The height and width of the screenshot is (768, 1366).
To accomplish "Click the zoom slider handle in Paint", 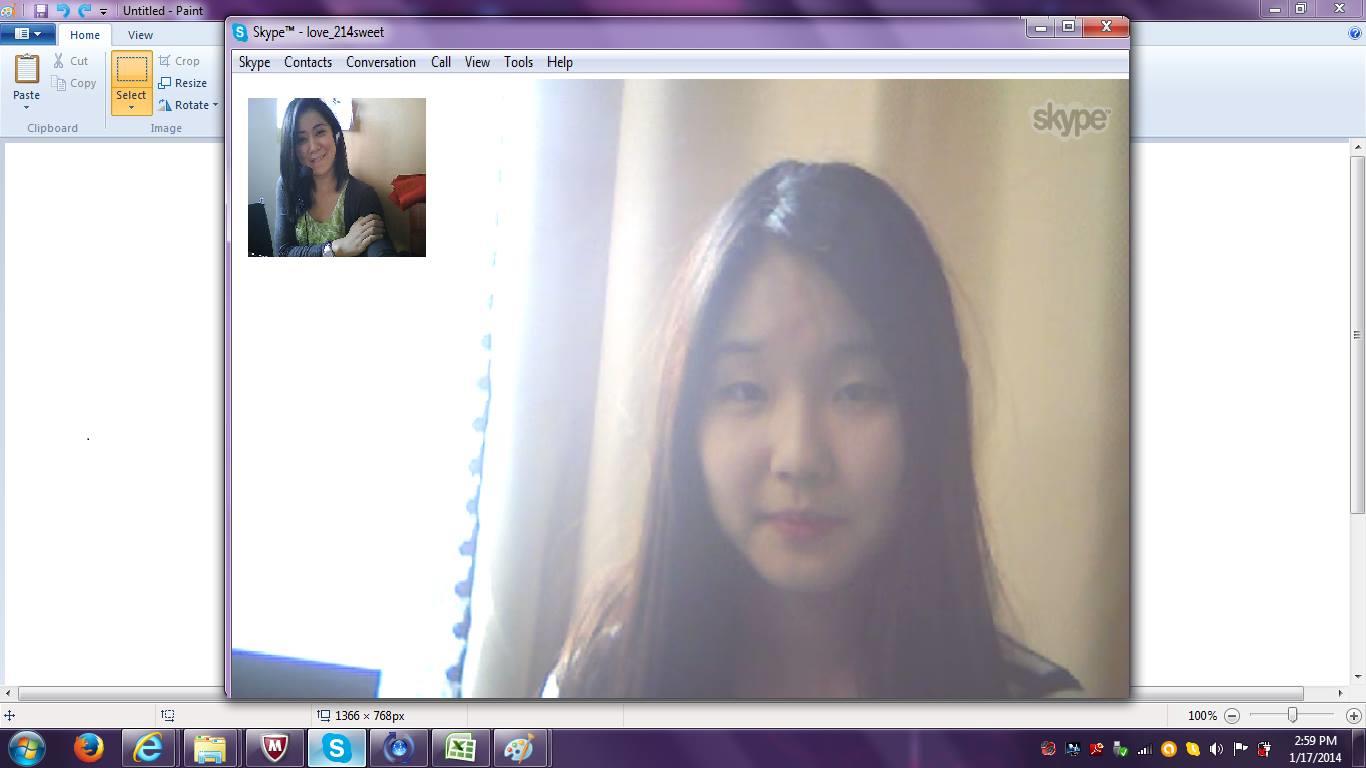I will [x=1292, y=715].
